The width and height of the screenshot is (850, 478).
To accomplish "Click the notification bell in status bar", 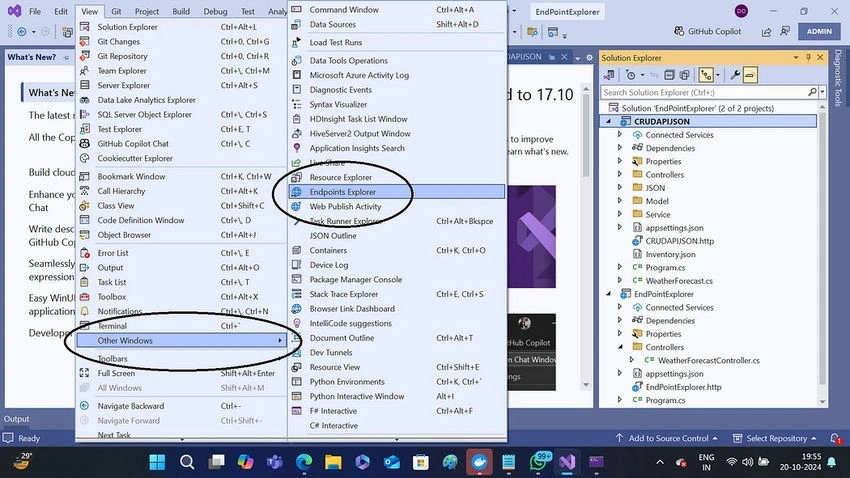I will (835, 438).
